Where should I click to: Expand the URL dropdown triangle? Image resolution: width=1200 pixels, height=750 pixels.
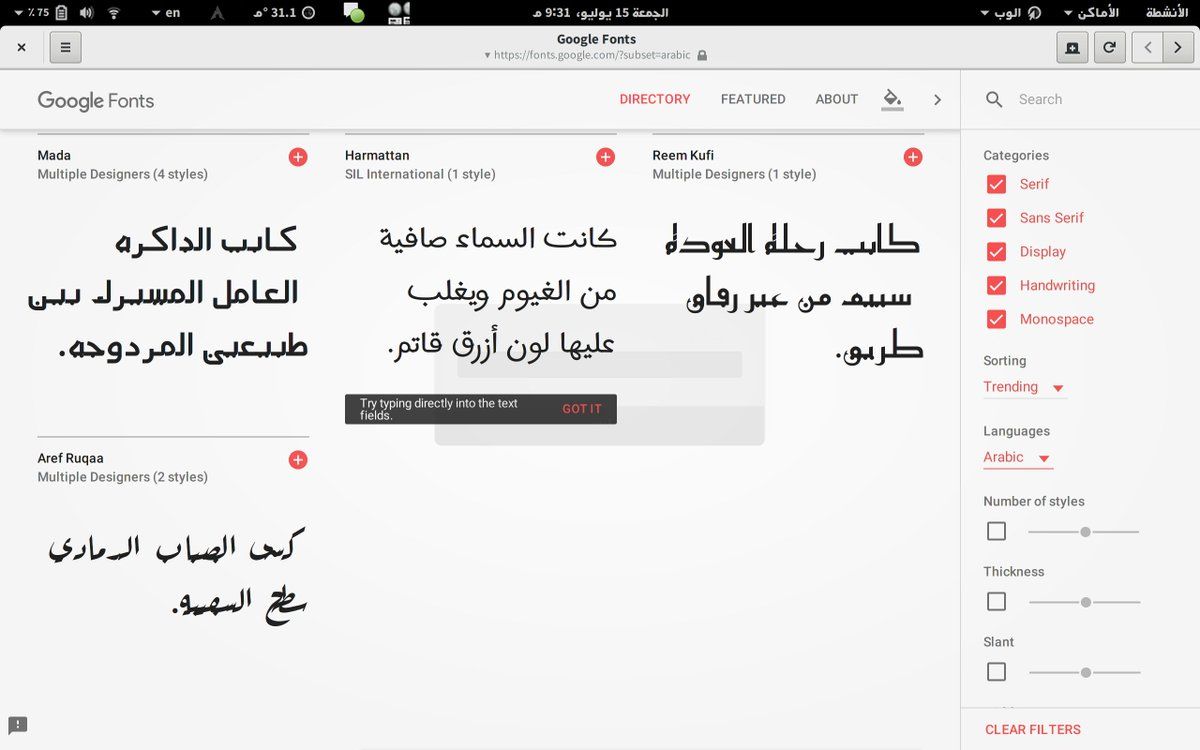[x=487, y=56]
